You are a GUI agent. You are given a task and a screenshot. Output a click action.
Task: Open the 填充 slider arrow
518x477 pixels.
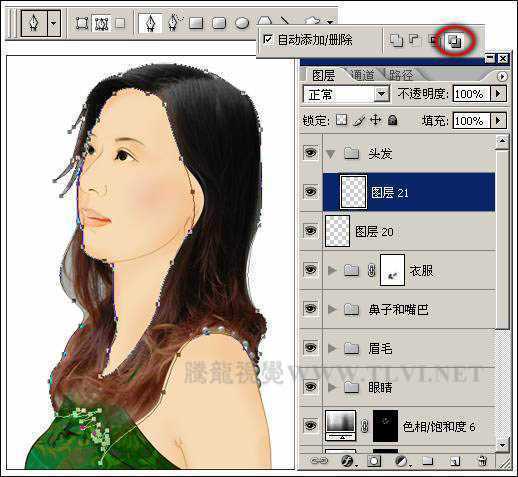[498, 121]
